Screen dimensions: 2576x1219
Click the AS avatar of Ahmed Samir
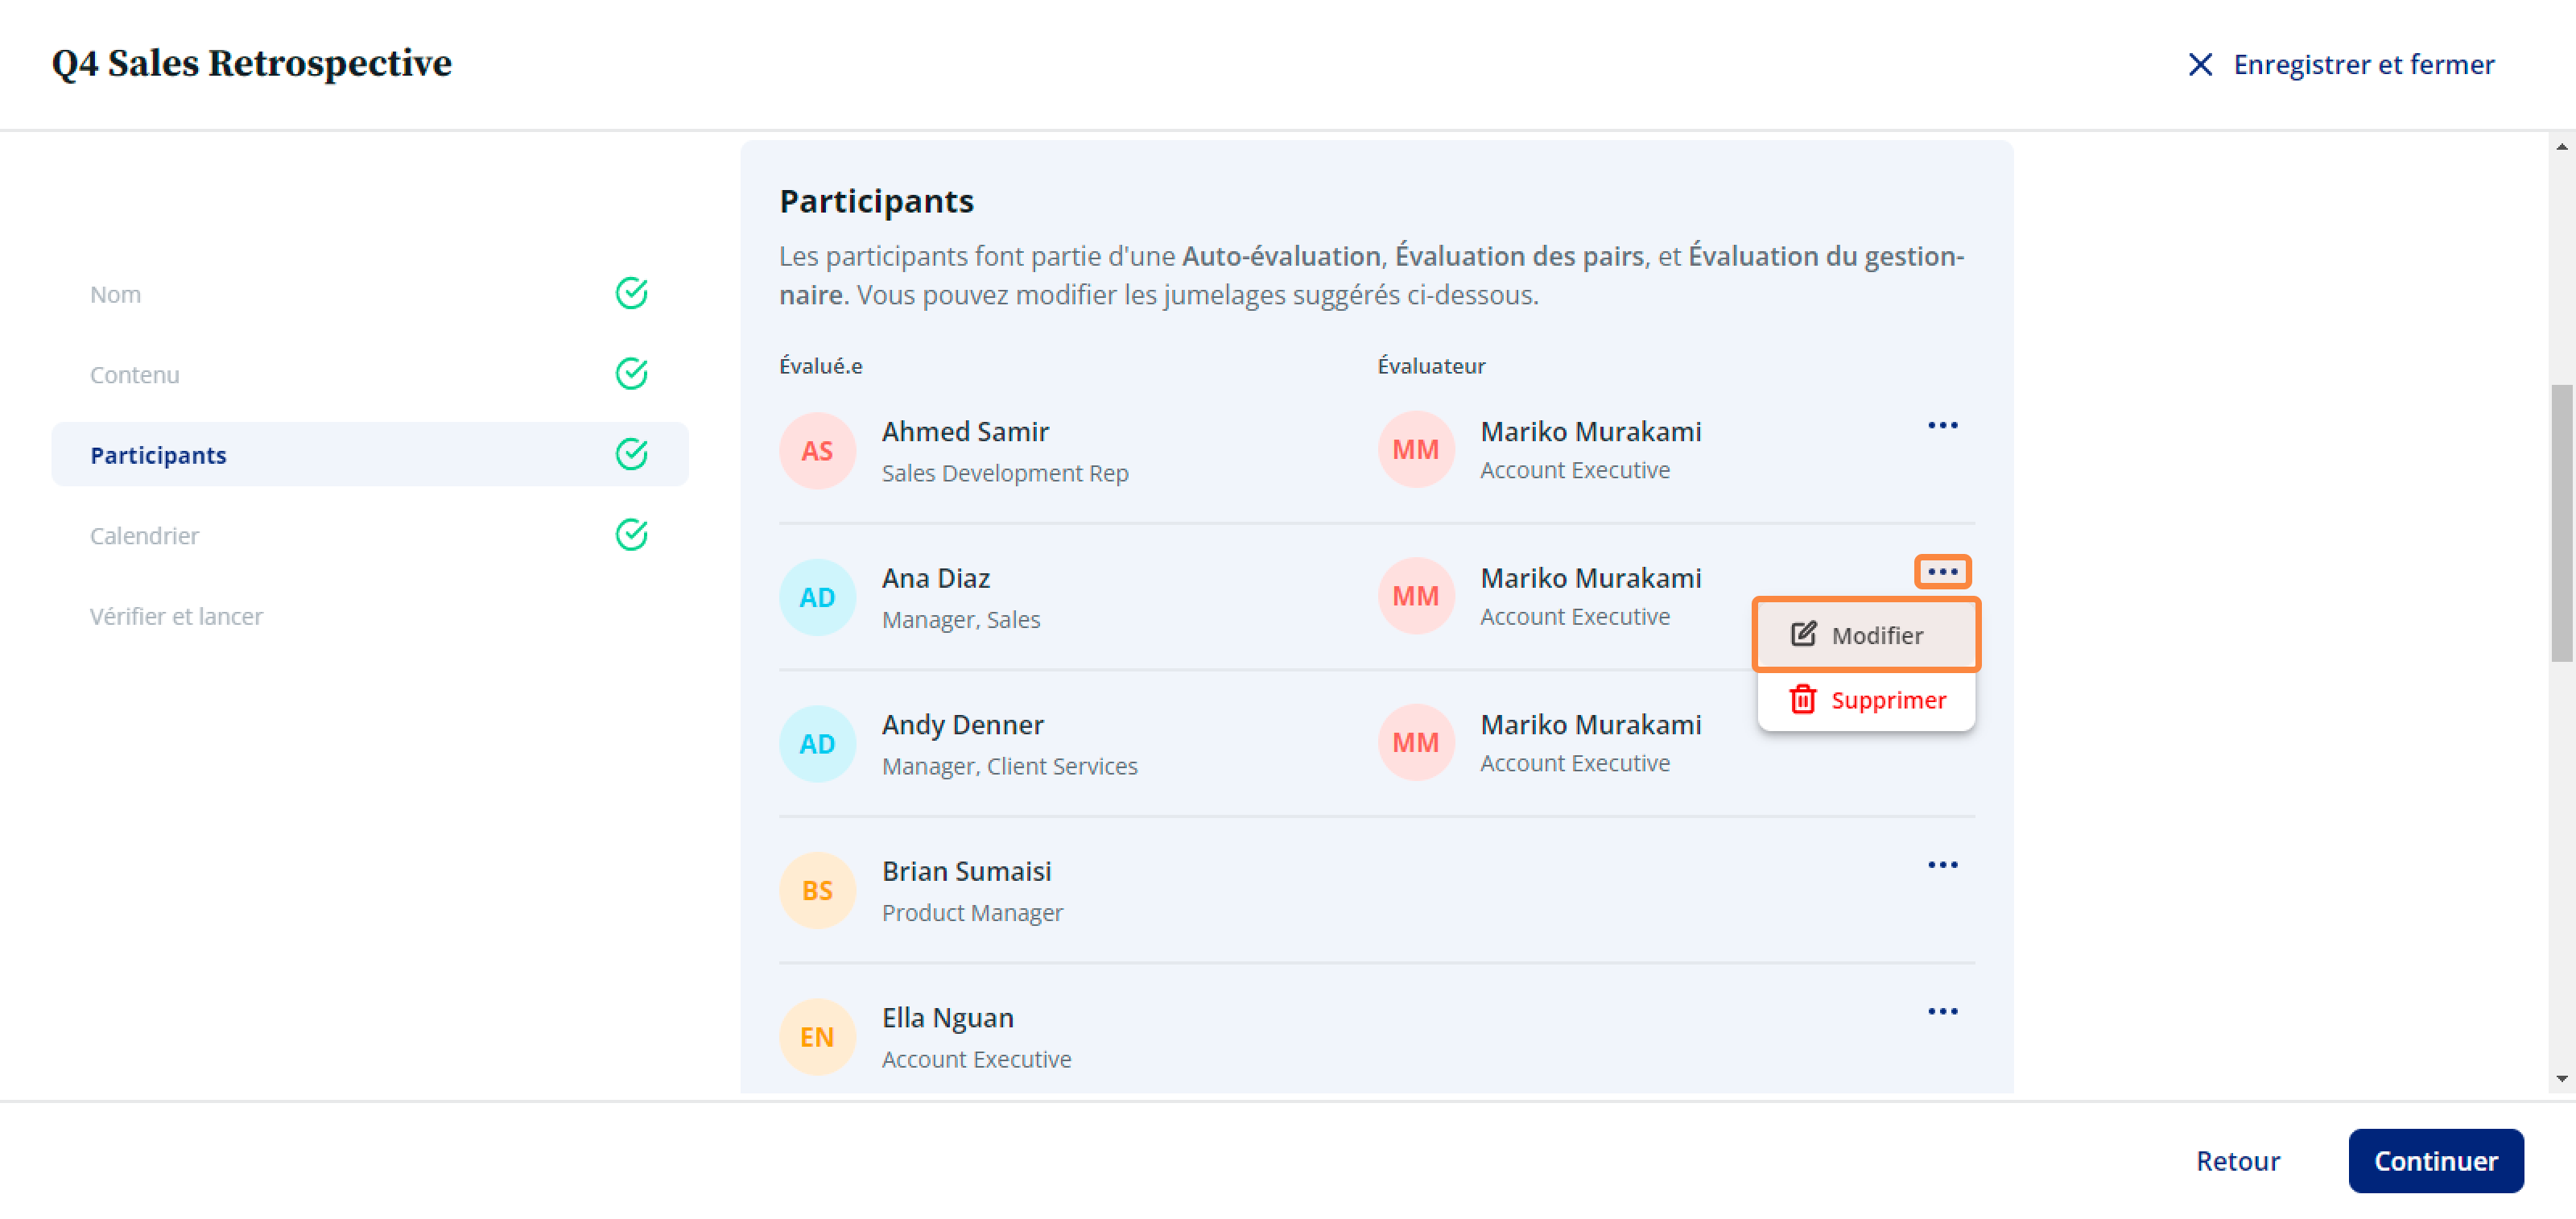(x=817, y=451)
